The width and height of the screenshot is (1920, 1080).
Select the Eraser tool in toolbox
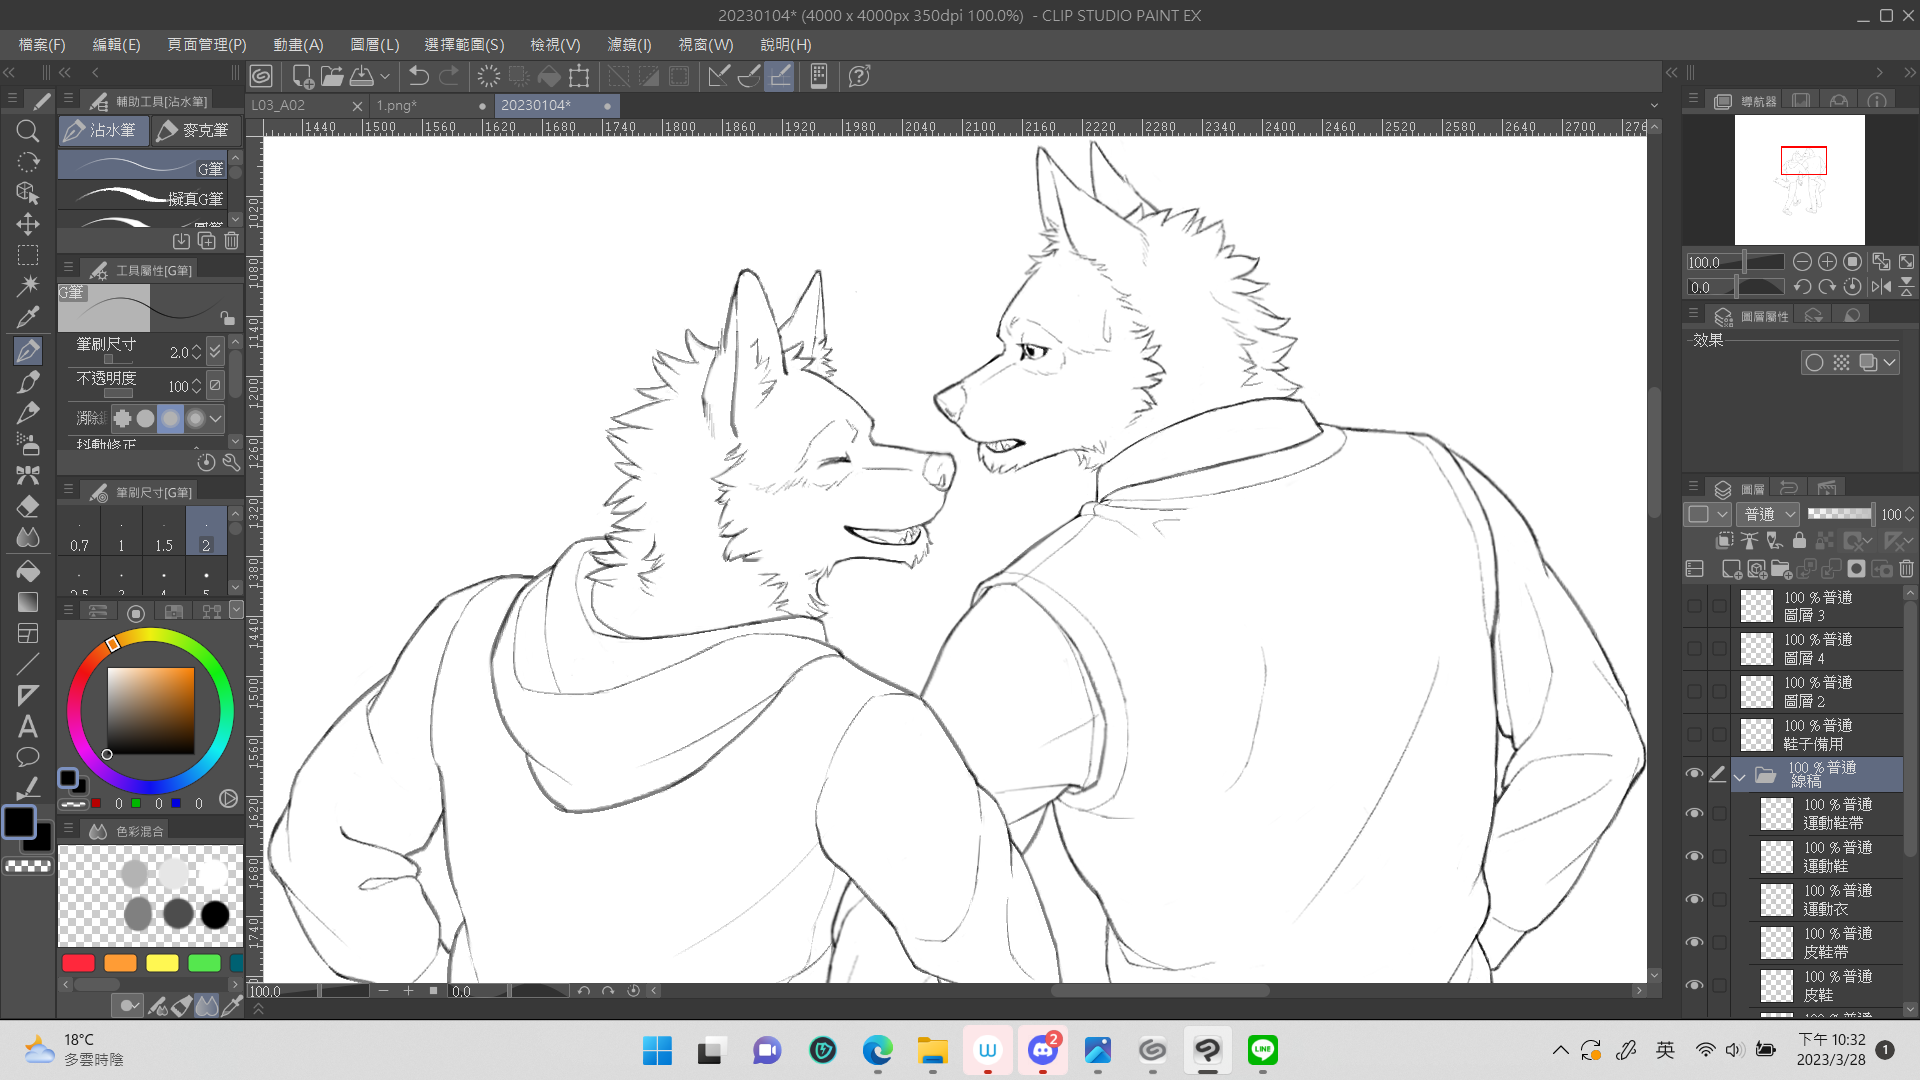click(x=28, y=507)
